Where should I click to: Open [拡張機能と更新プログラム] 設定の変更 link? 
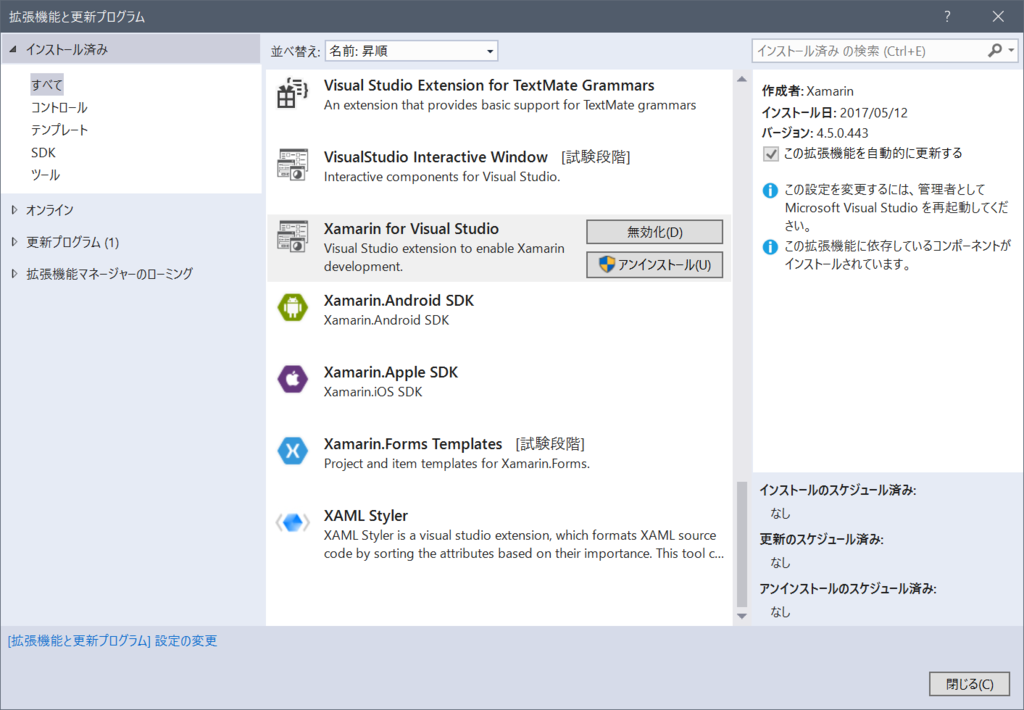tap(112, 641)
